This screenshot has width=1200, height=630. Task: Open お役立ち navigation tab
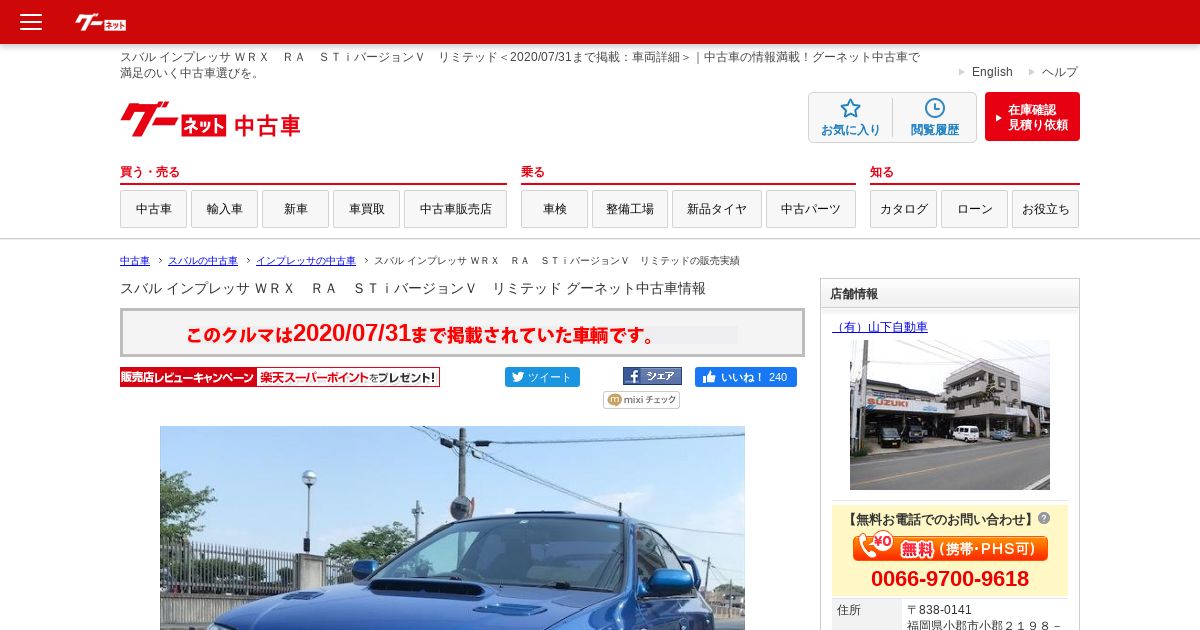coord(1045,209)
